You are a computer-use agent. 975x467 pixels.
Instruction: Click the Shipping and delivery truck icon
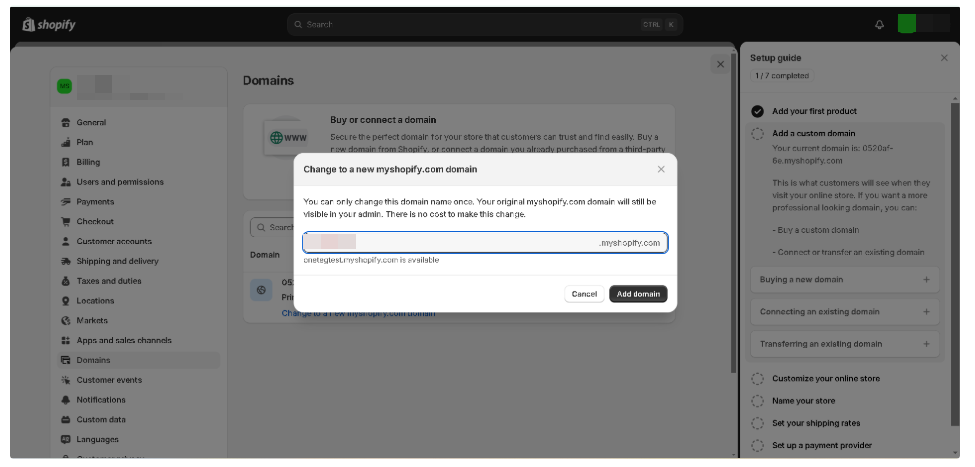coord(65,261)
